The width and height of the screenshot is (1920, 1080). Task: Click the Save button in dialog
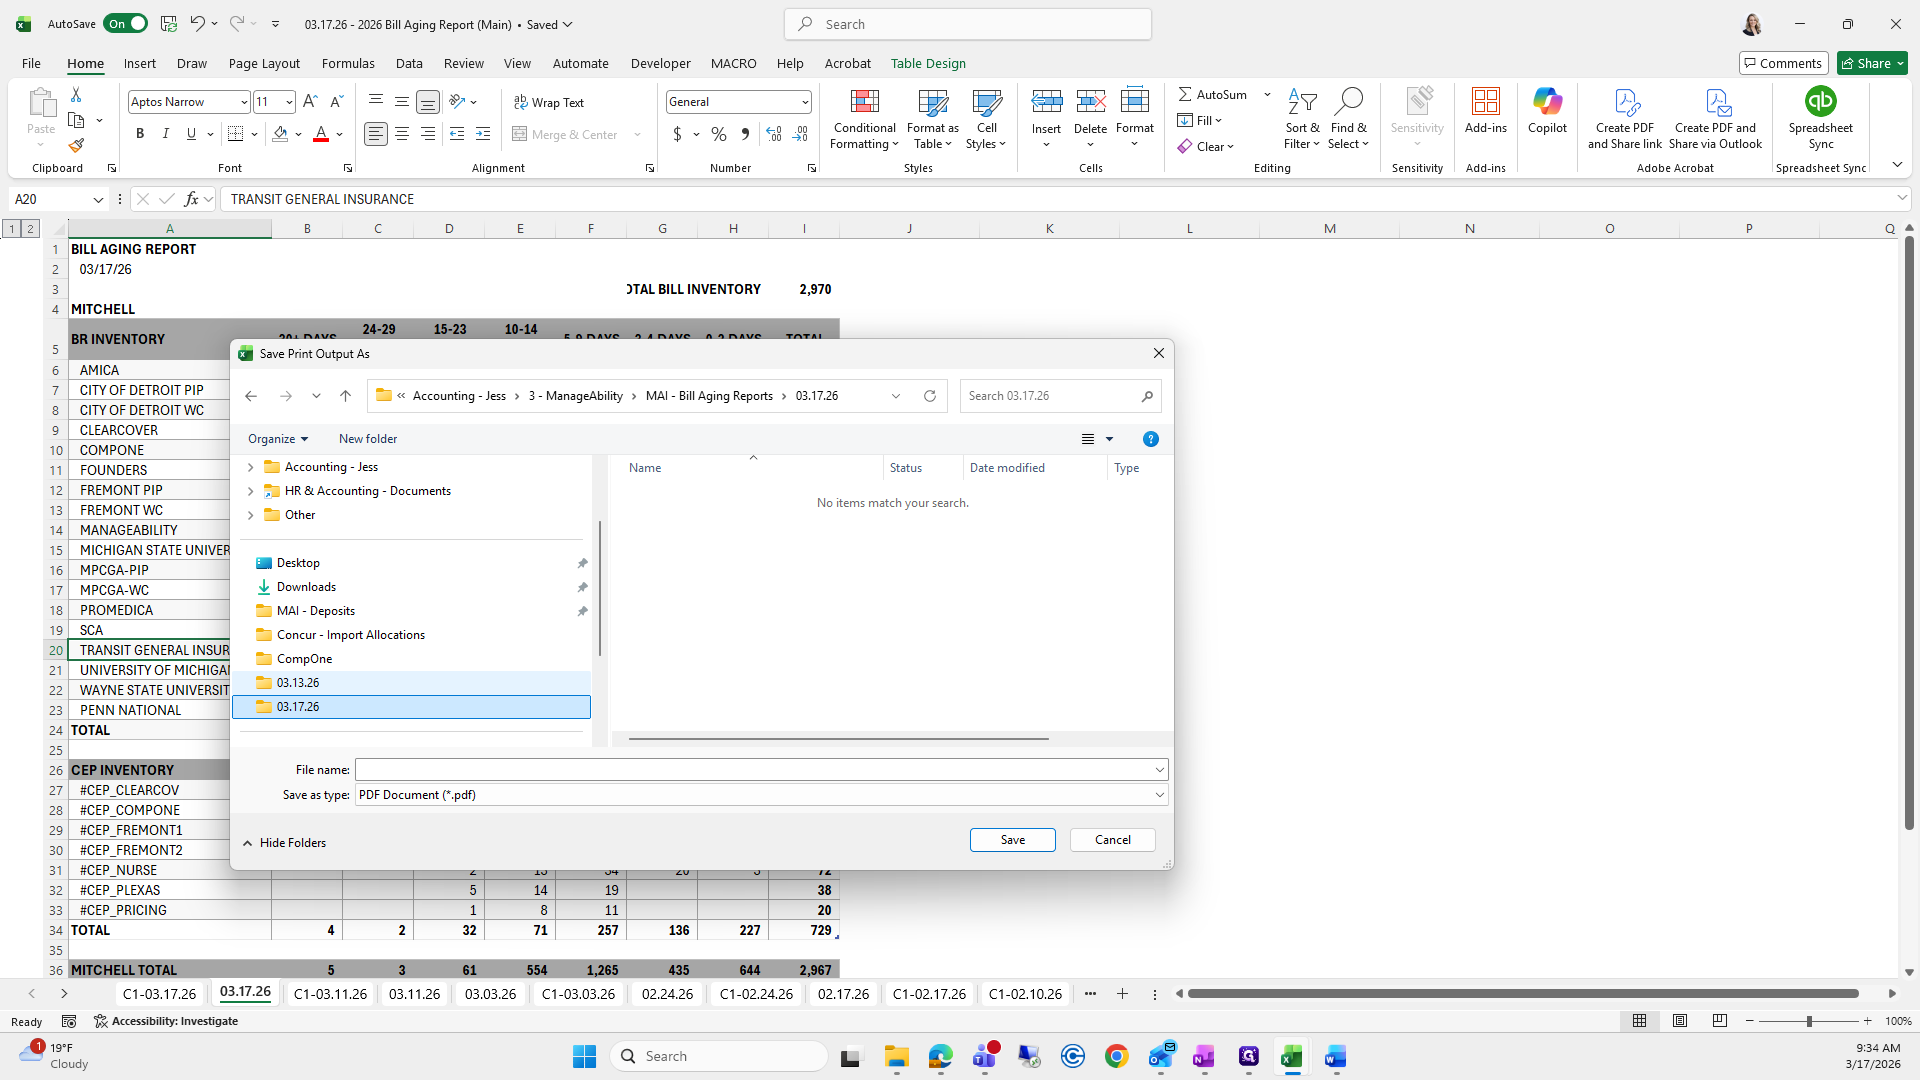pyautogui.click(x=1012, y=840)
